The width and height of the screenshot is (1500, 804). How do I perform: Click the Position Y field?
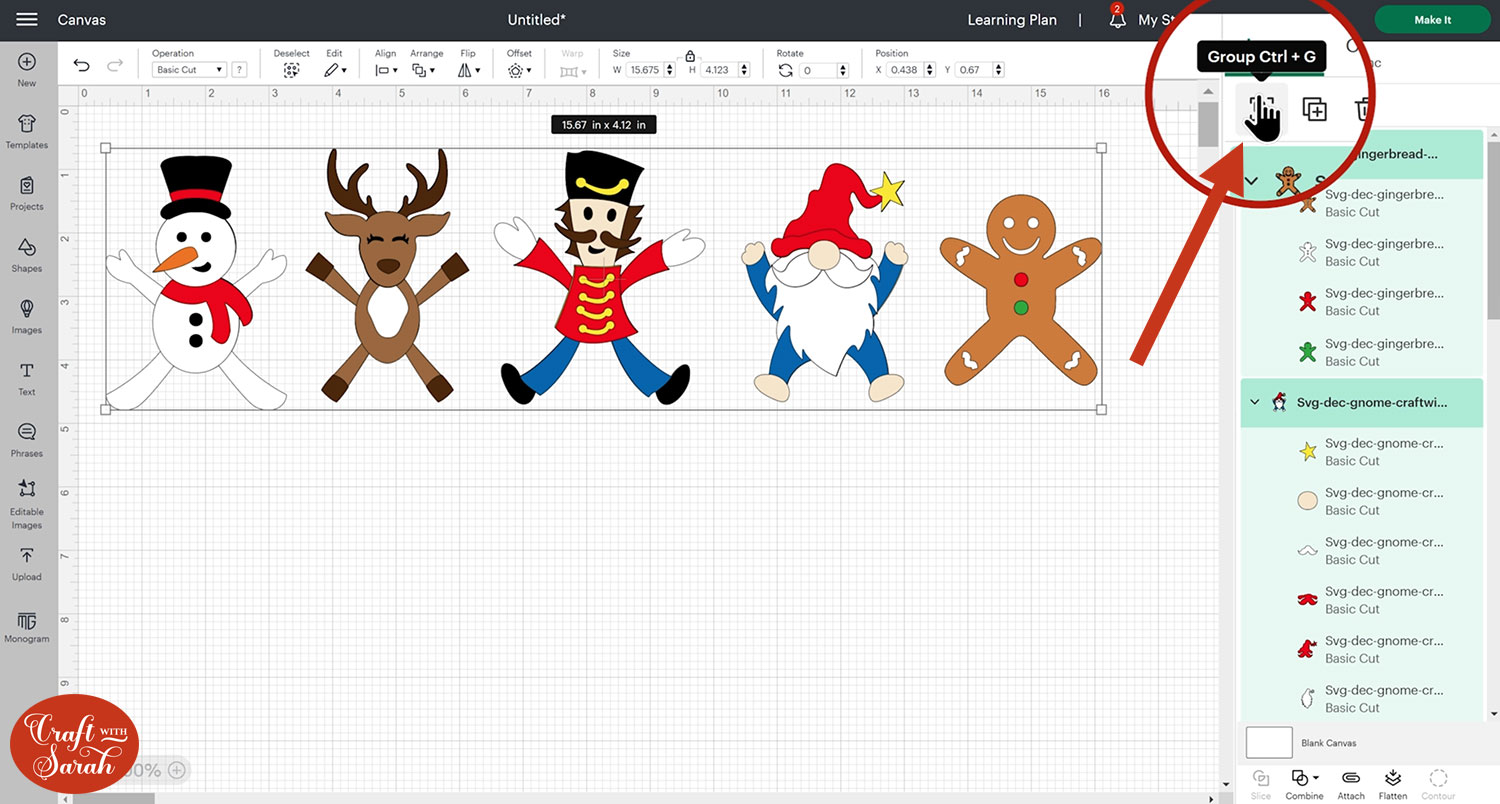pyautogui.click(x=975, y=70)
